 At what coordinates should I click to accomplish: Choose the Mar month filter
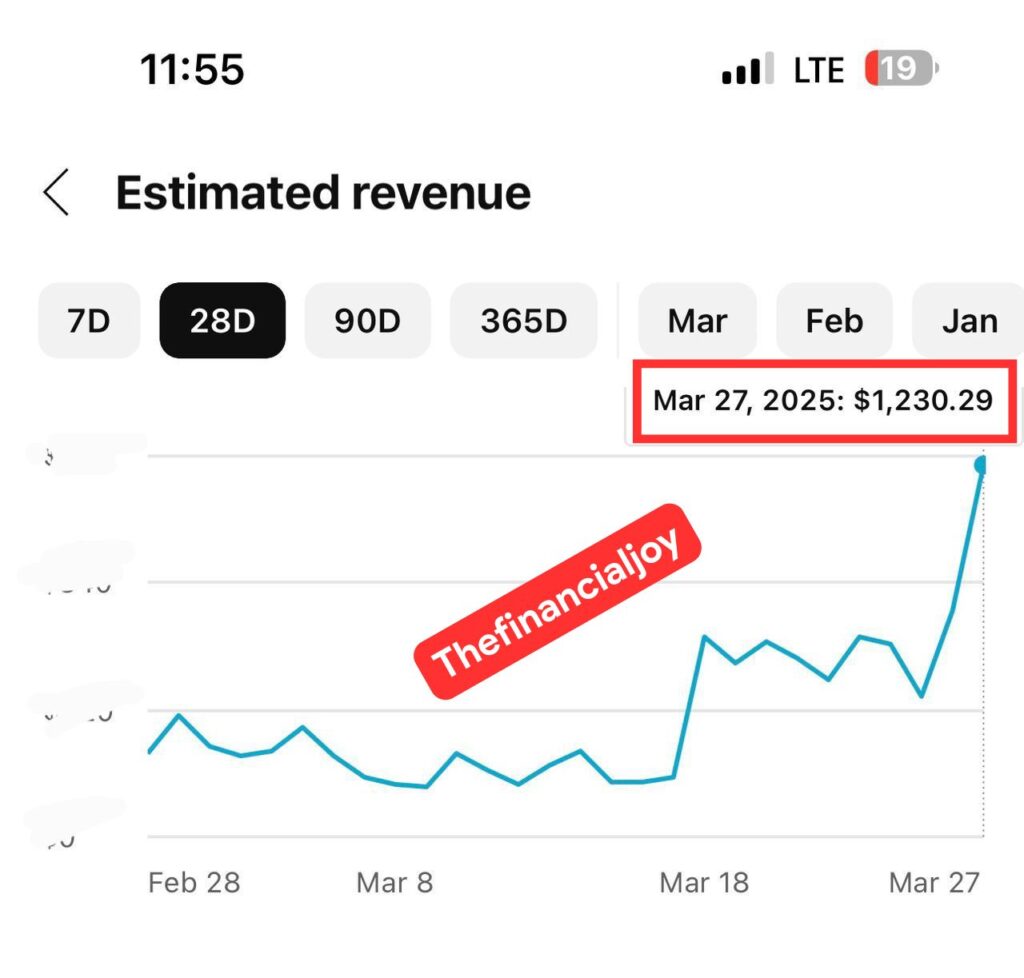point(697,321)
